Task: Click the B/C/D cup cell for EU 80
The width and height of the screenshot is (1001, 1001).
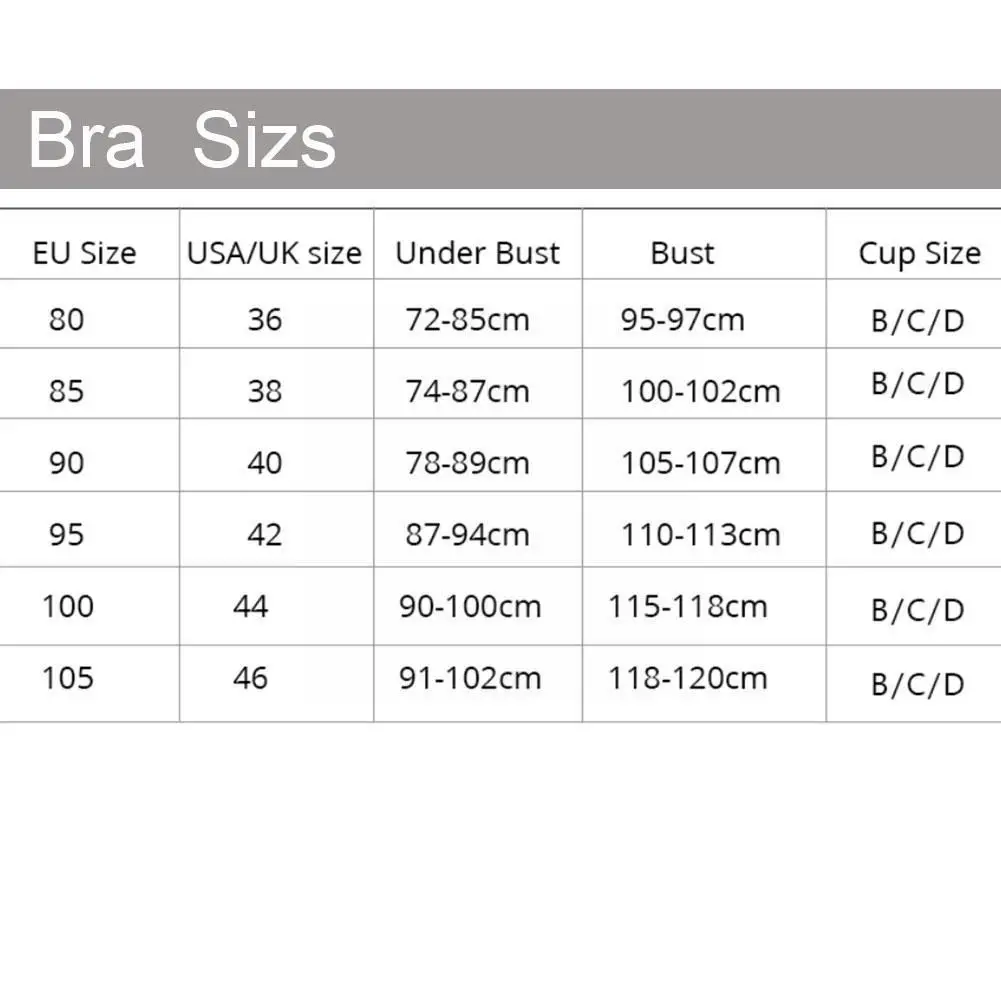Action: coord(917,322)
